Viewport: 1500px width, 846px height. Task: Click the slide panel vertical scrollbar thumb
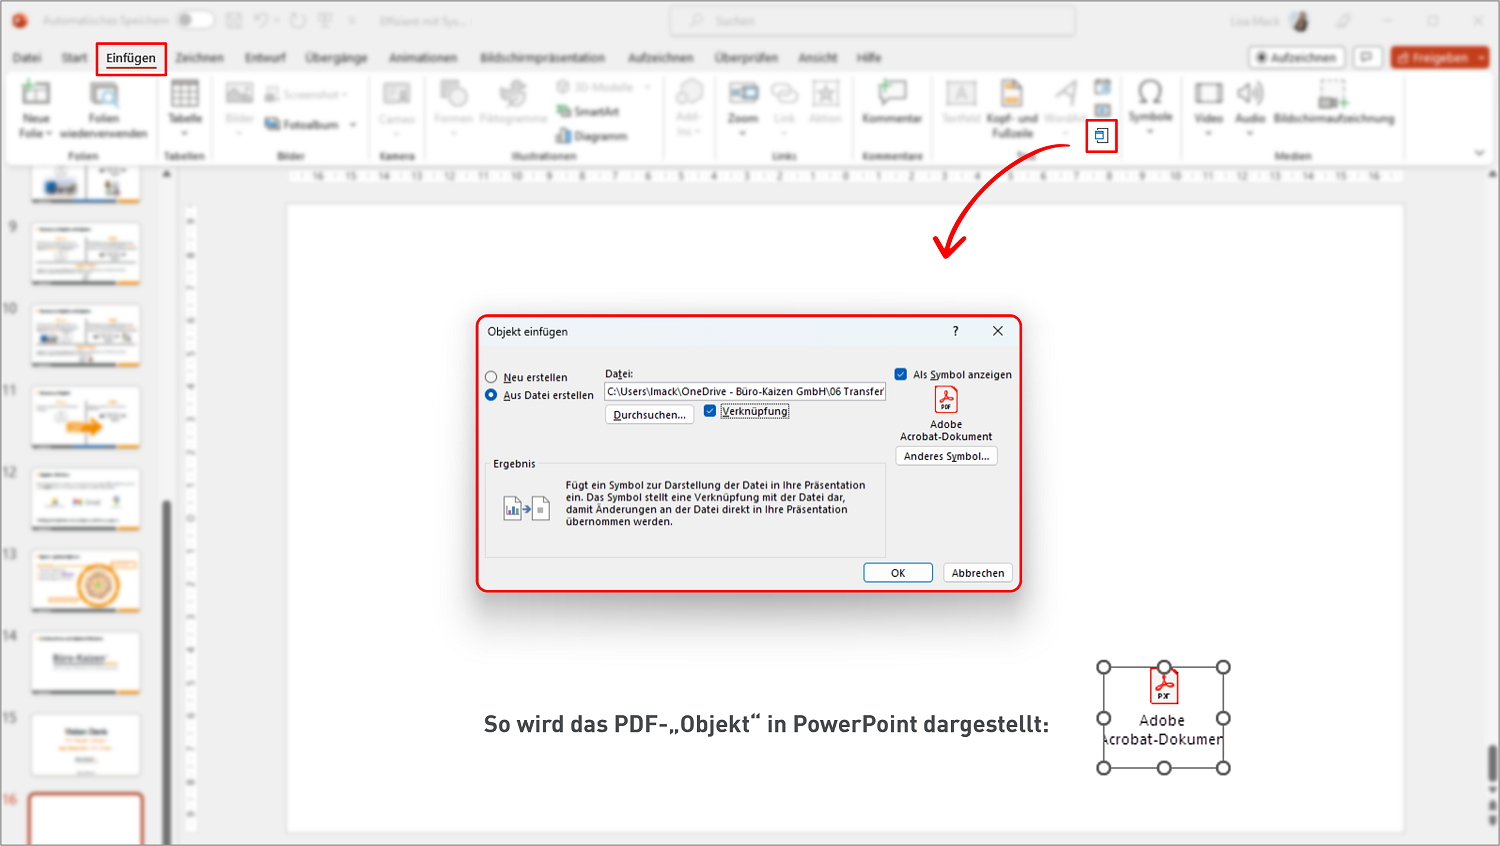[166, 670]
